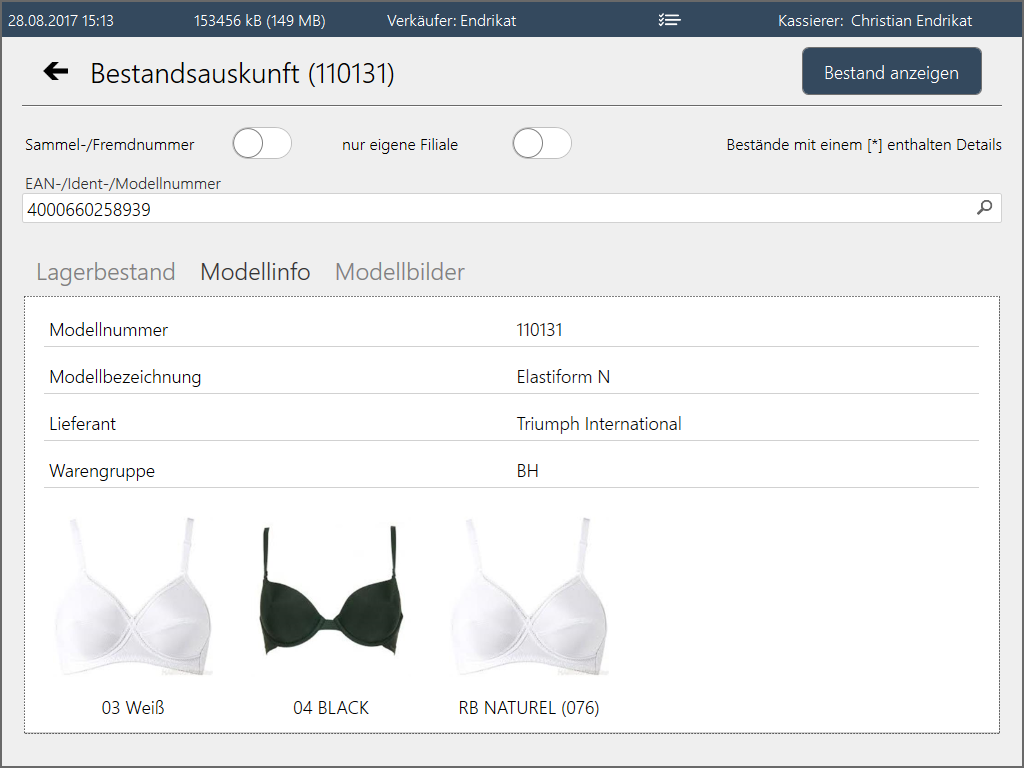Click the search magnifier icon
The image size is (1024, 768).
point(984,208)
